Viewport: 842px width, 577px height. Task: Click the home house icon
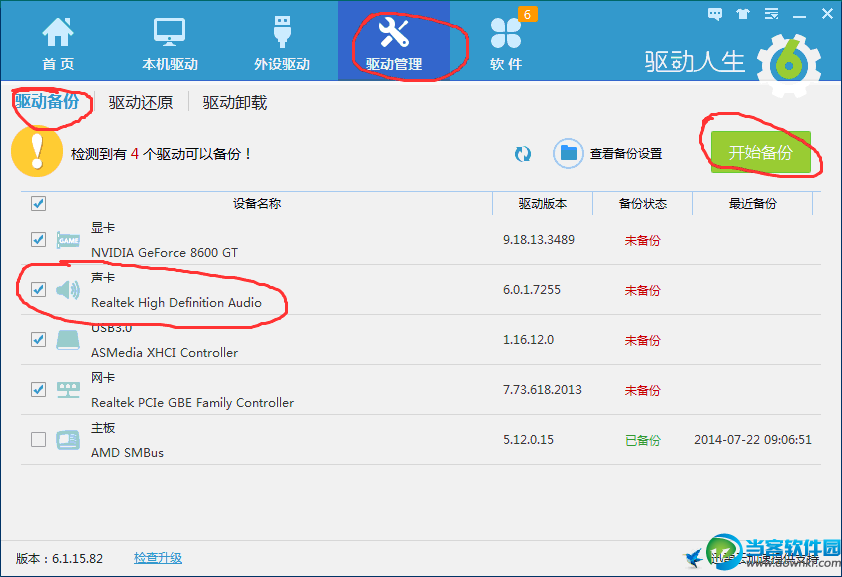(58, 32)
